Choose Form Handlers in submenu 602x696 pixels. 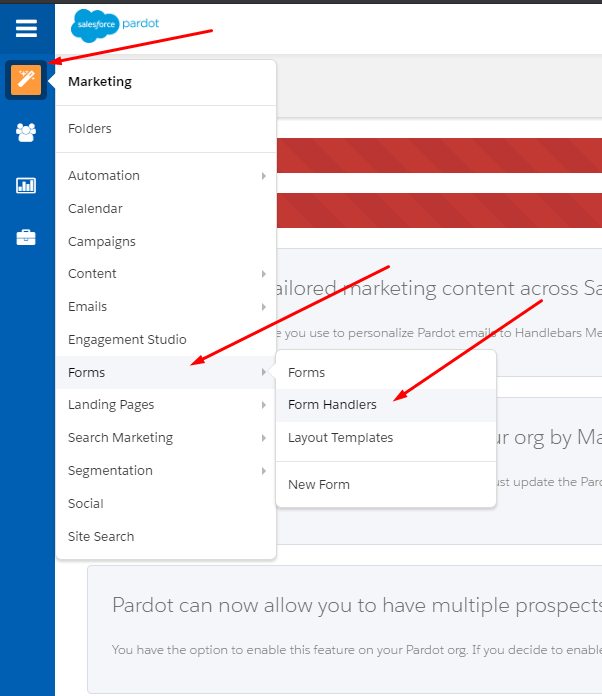pos(386,405)
